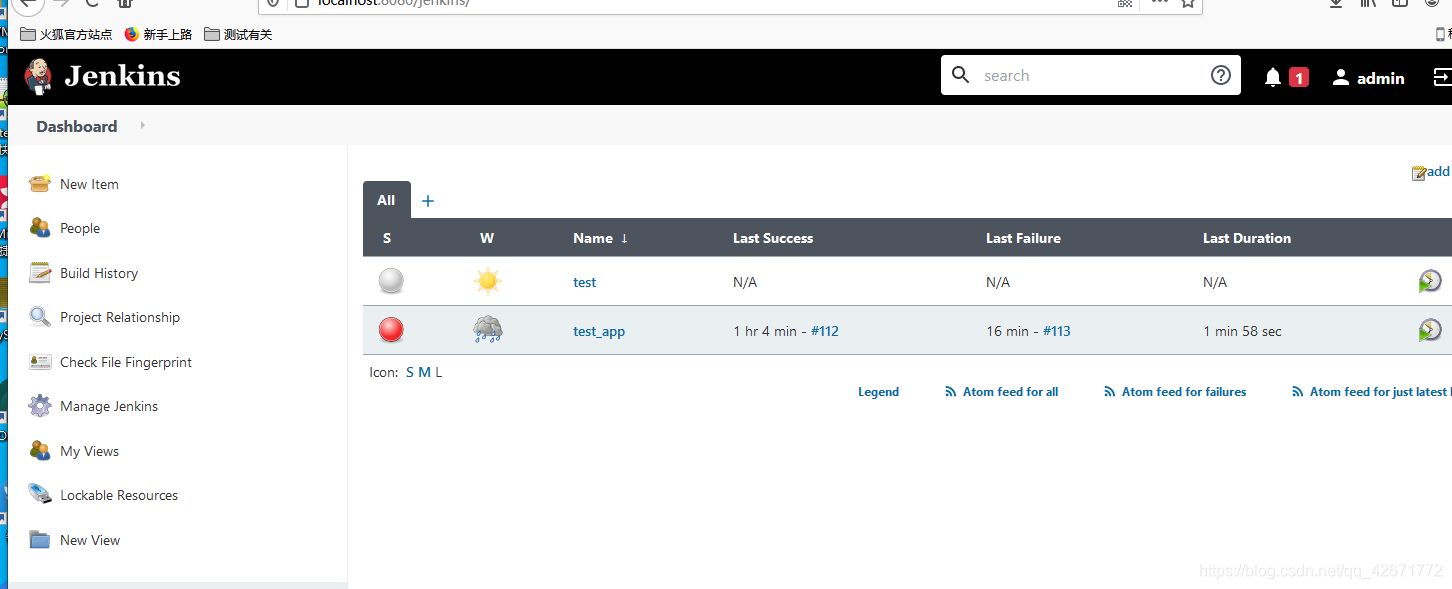This screenshot has height=589, width=1452.
Task: Open notifications bell icon
Action: 1273,77
